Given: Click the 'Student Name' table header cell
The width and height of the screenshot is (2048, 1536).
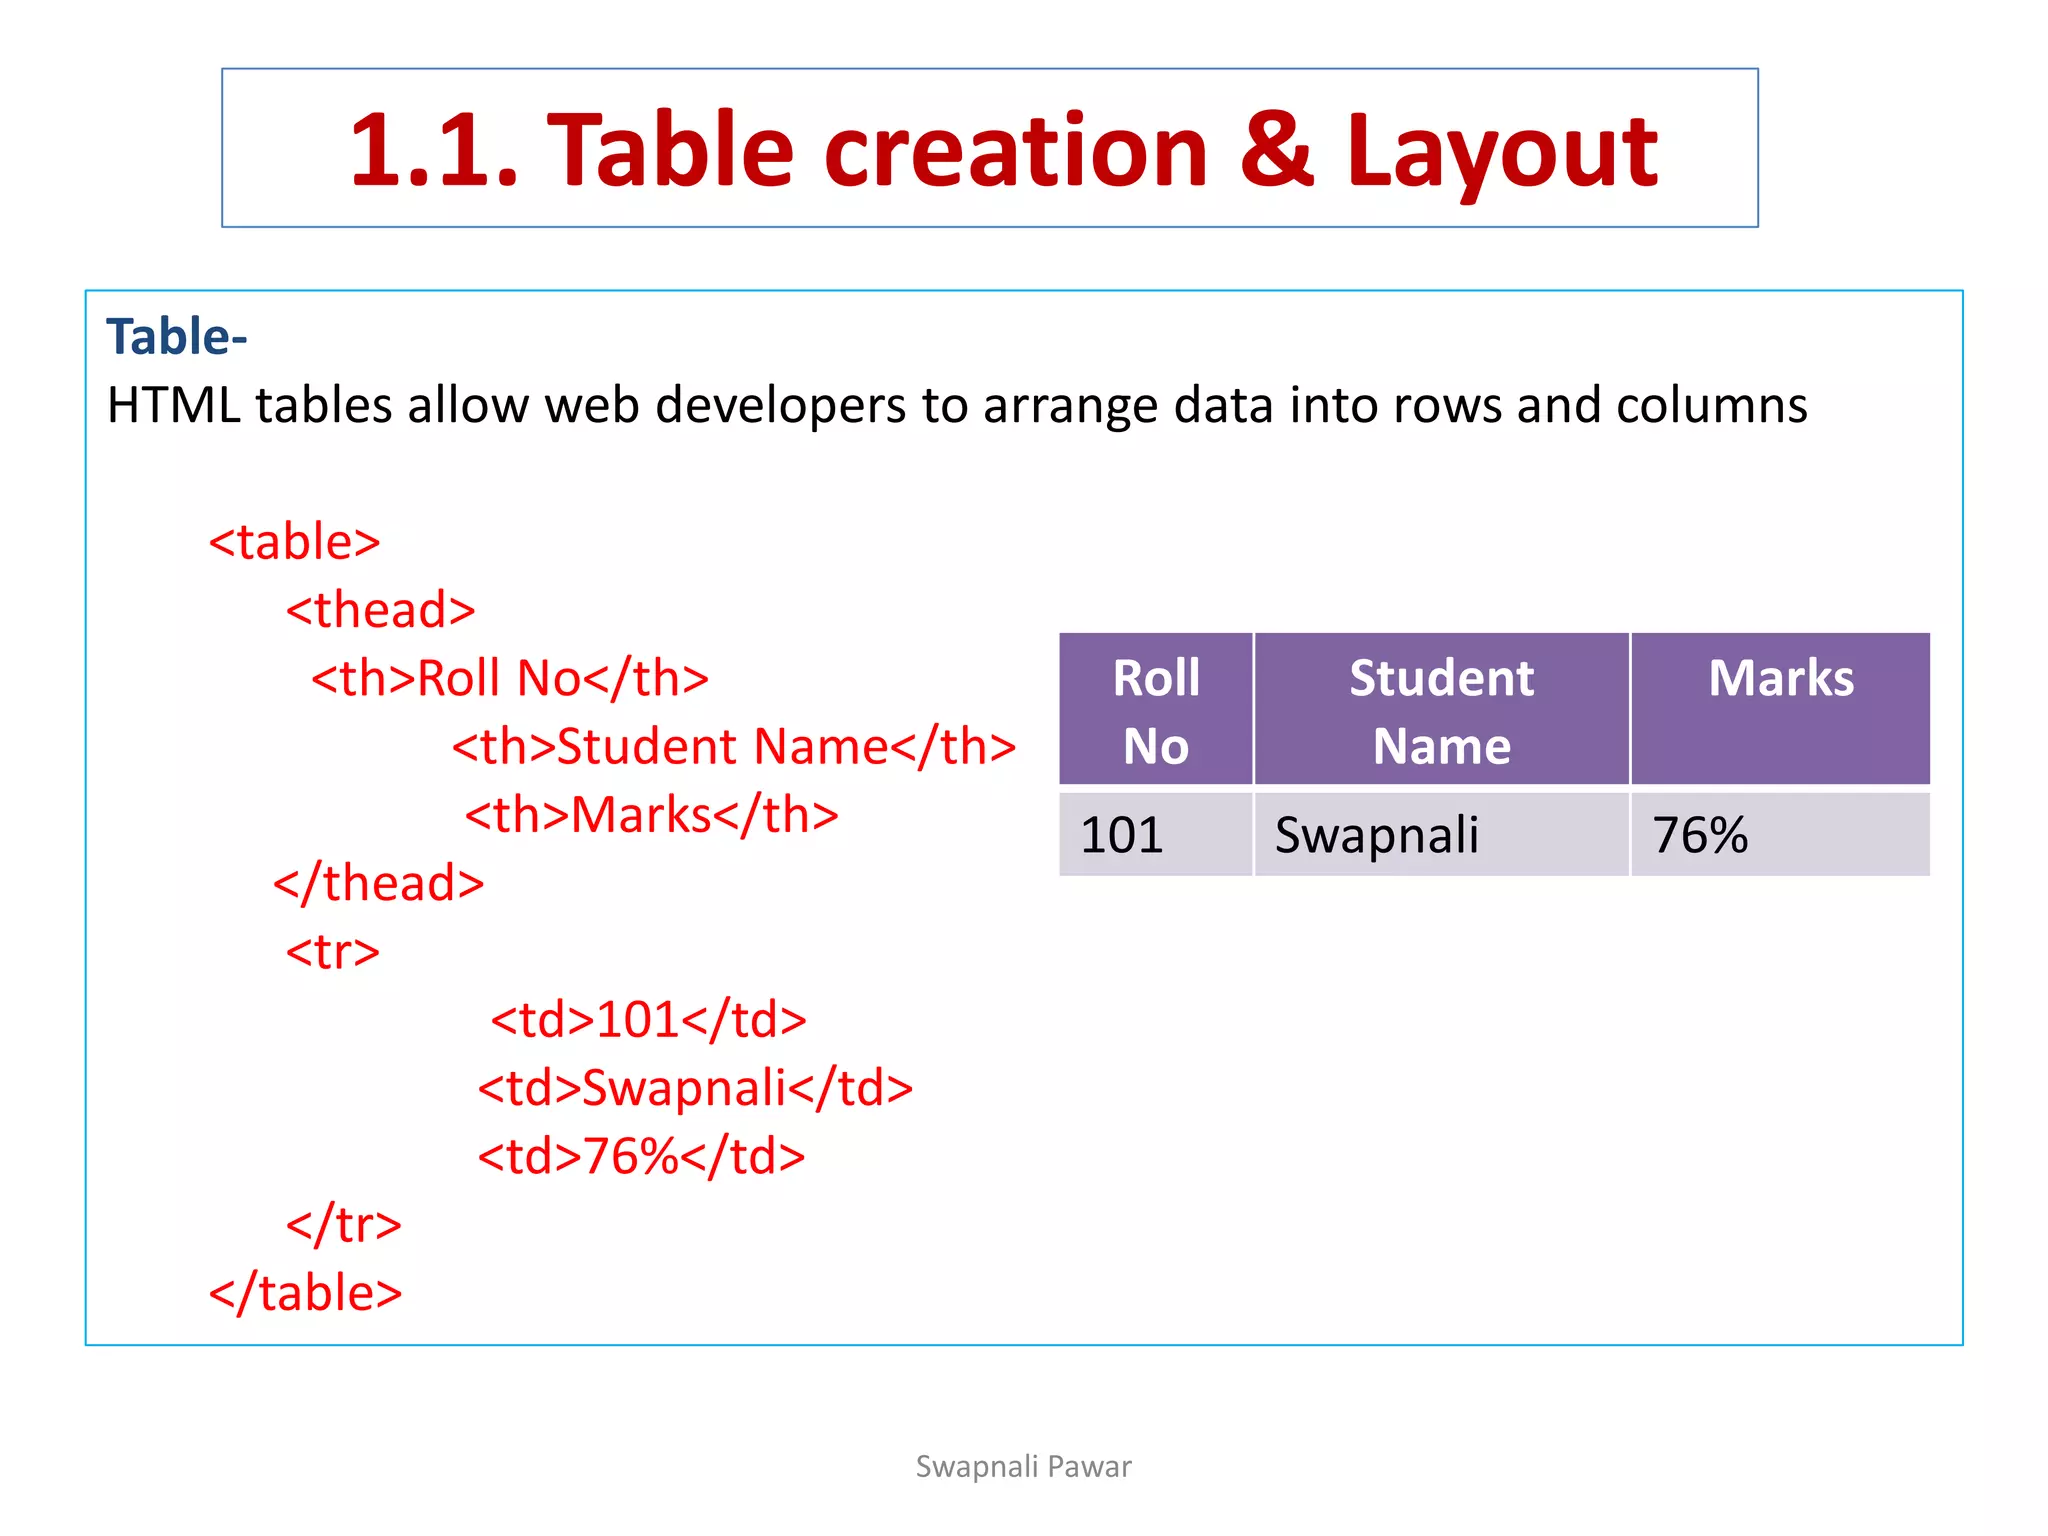Looking at the screenshot, I should [x=1441, y=709].
